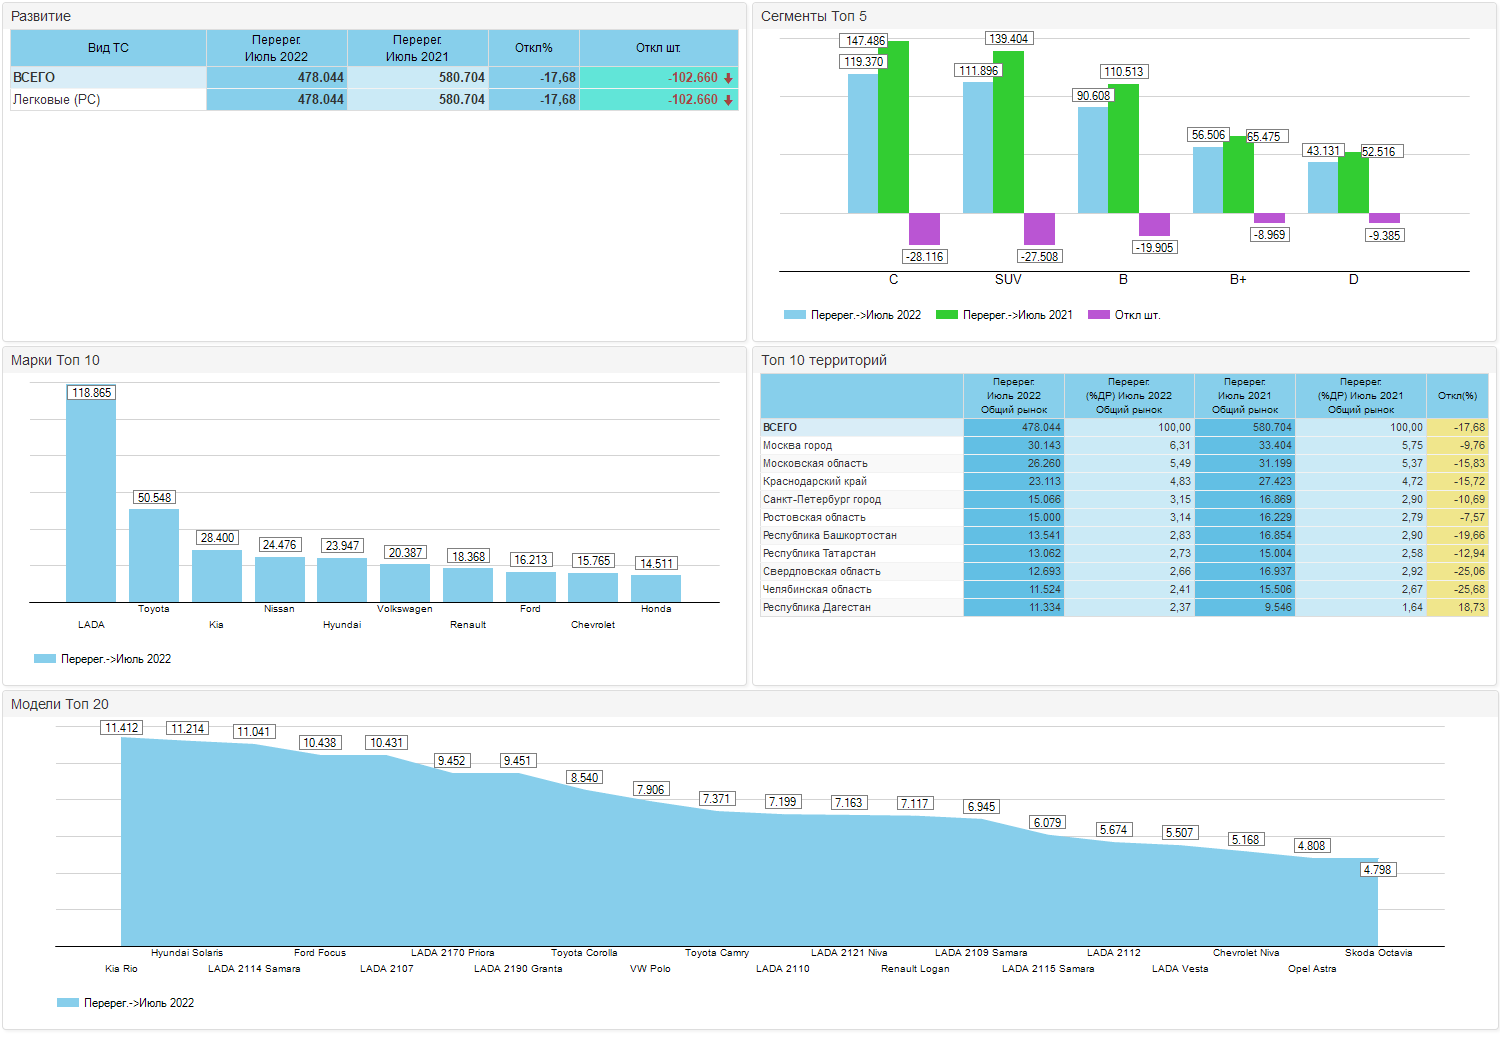Click the Toyota bar labeled 50.548
1500x1060 pixels.
[x=154, y=555]
